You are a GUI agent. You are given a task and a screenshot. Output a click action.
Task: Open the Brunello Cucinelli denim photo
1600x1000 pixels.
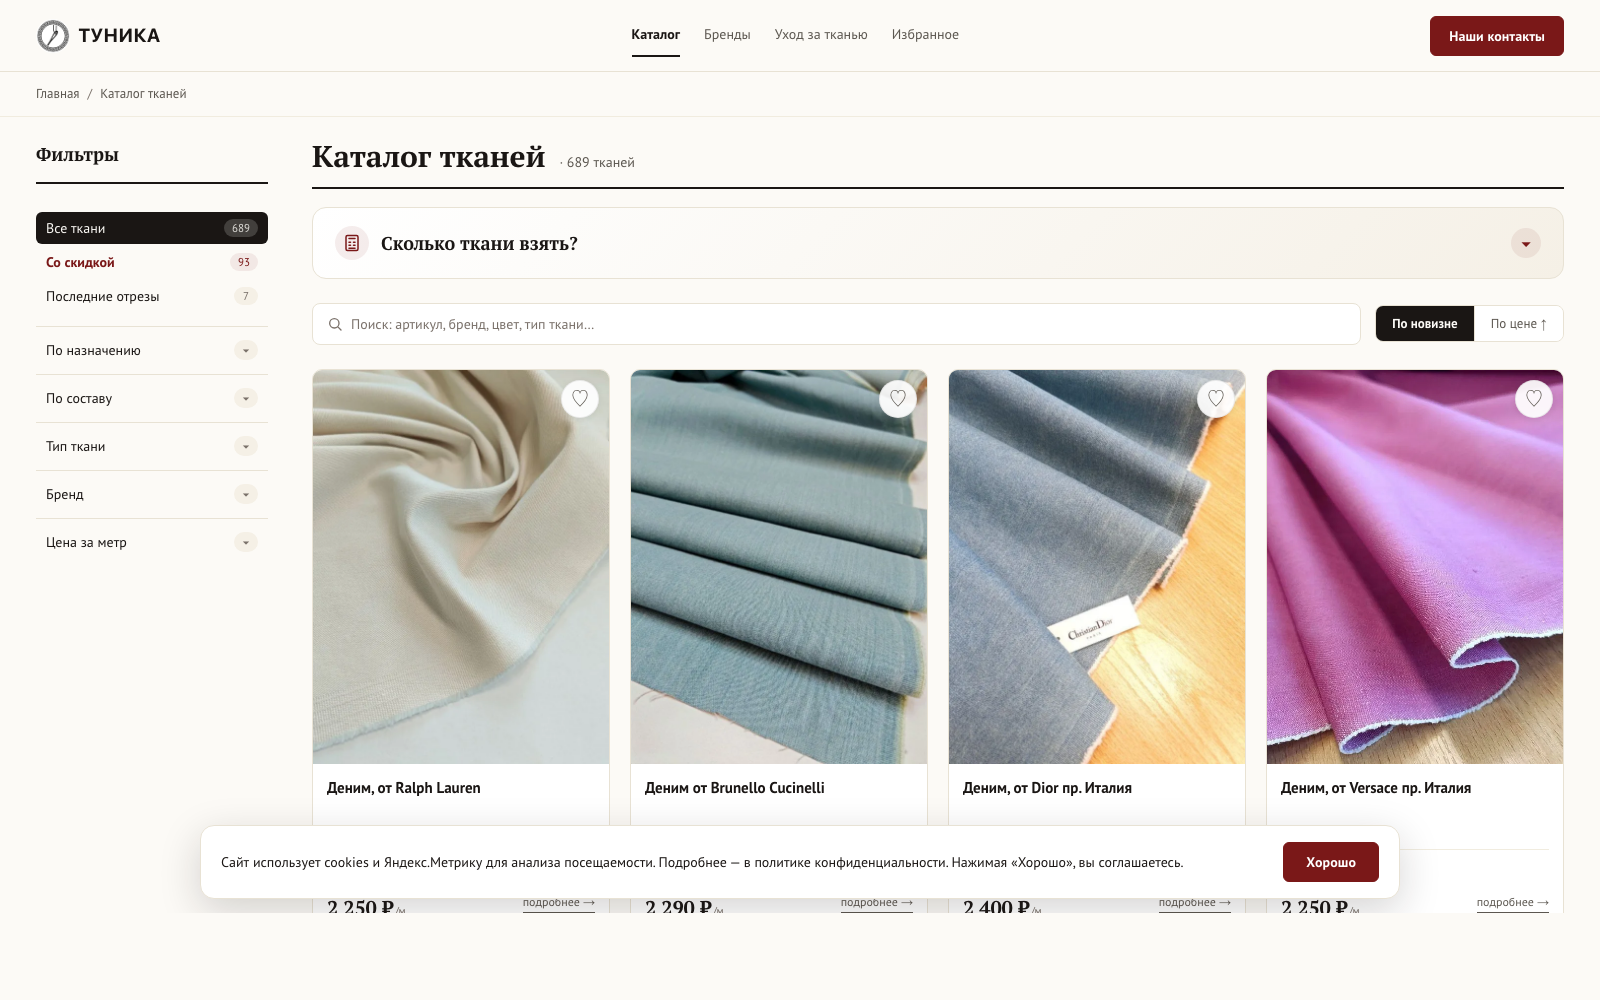coord(779,567)
